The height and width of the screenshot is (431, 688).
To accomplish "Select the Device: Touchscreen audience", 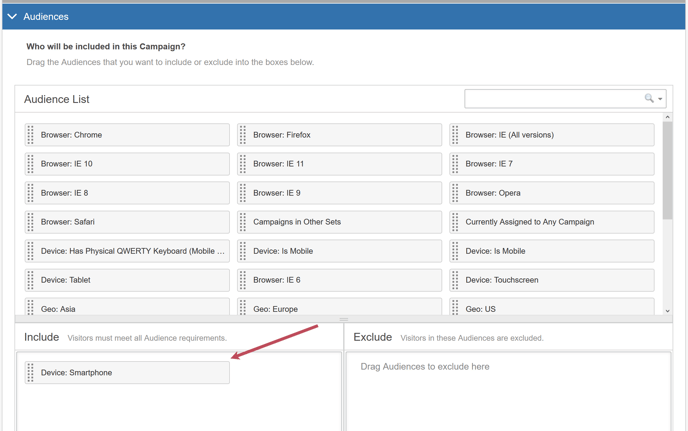I will tap(552, 280).
